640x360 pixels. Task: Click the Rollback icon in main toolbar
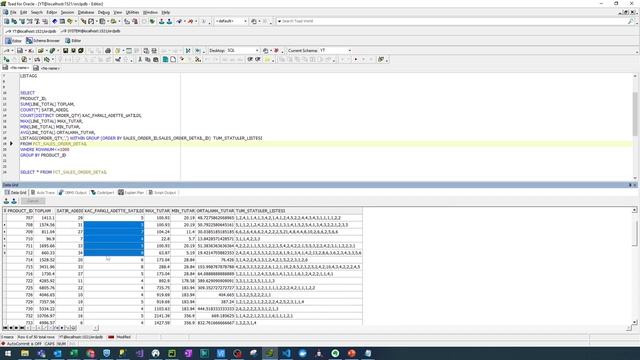[x=169, y=21]
